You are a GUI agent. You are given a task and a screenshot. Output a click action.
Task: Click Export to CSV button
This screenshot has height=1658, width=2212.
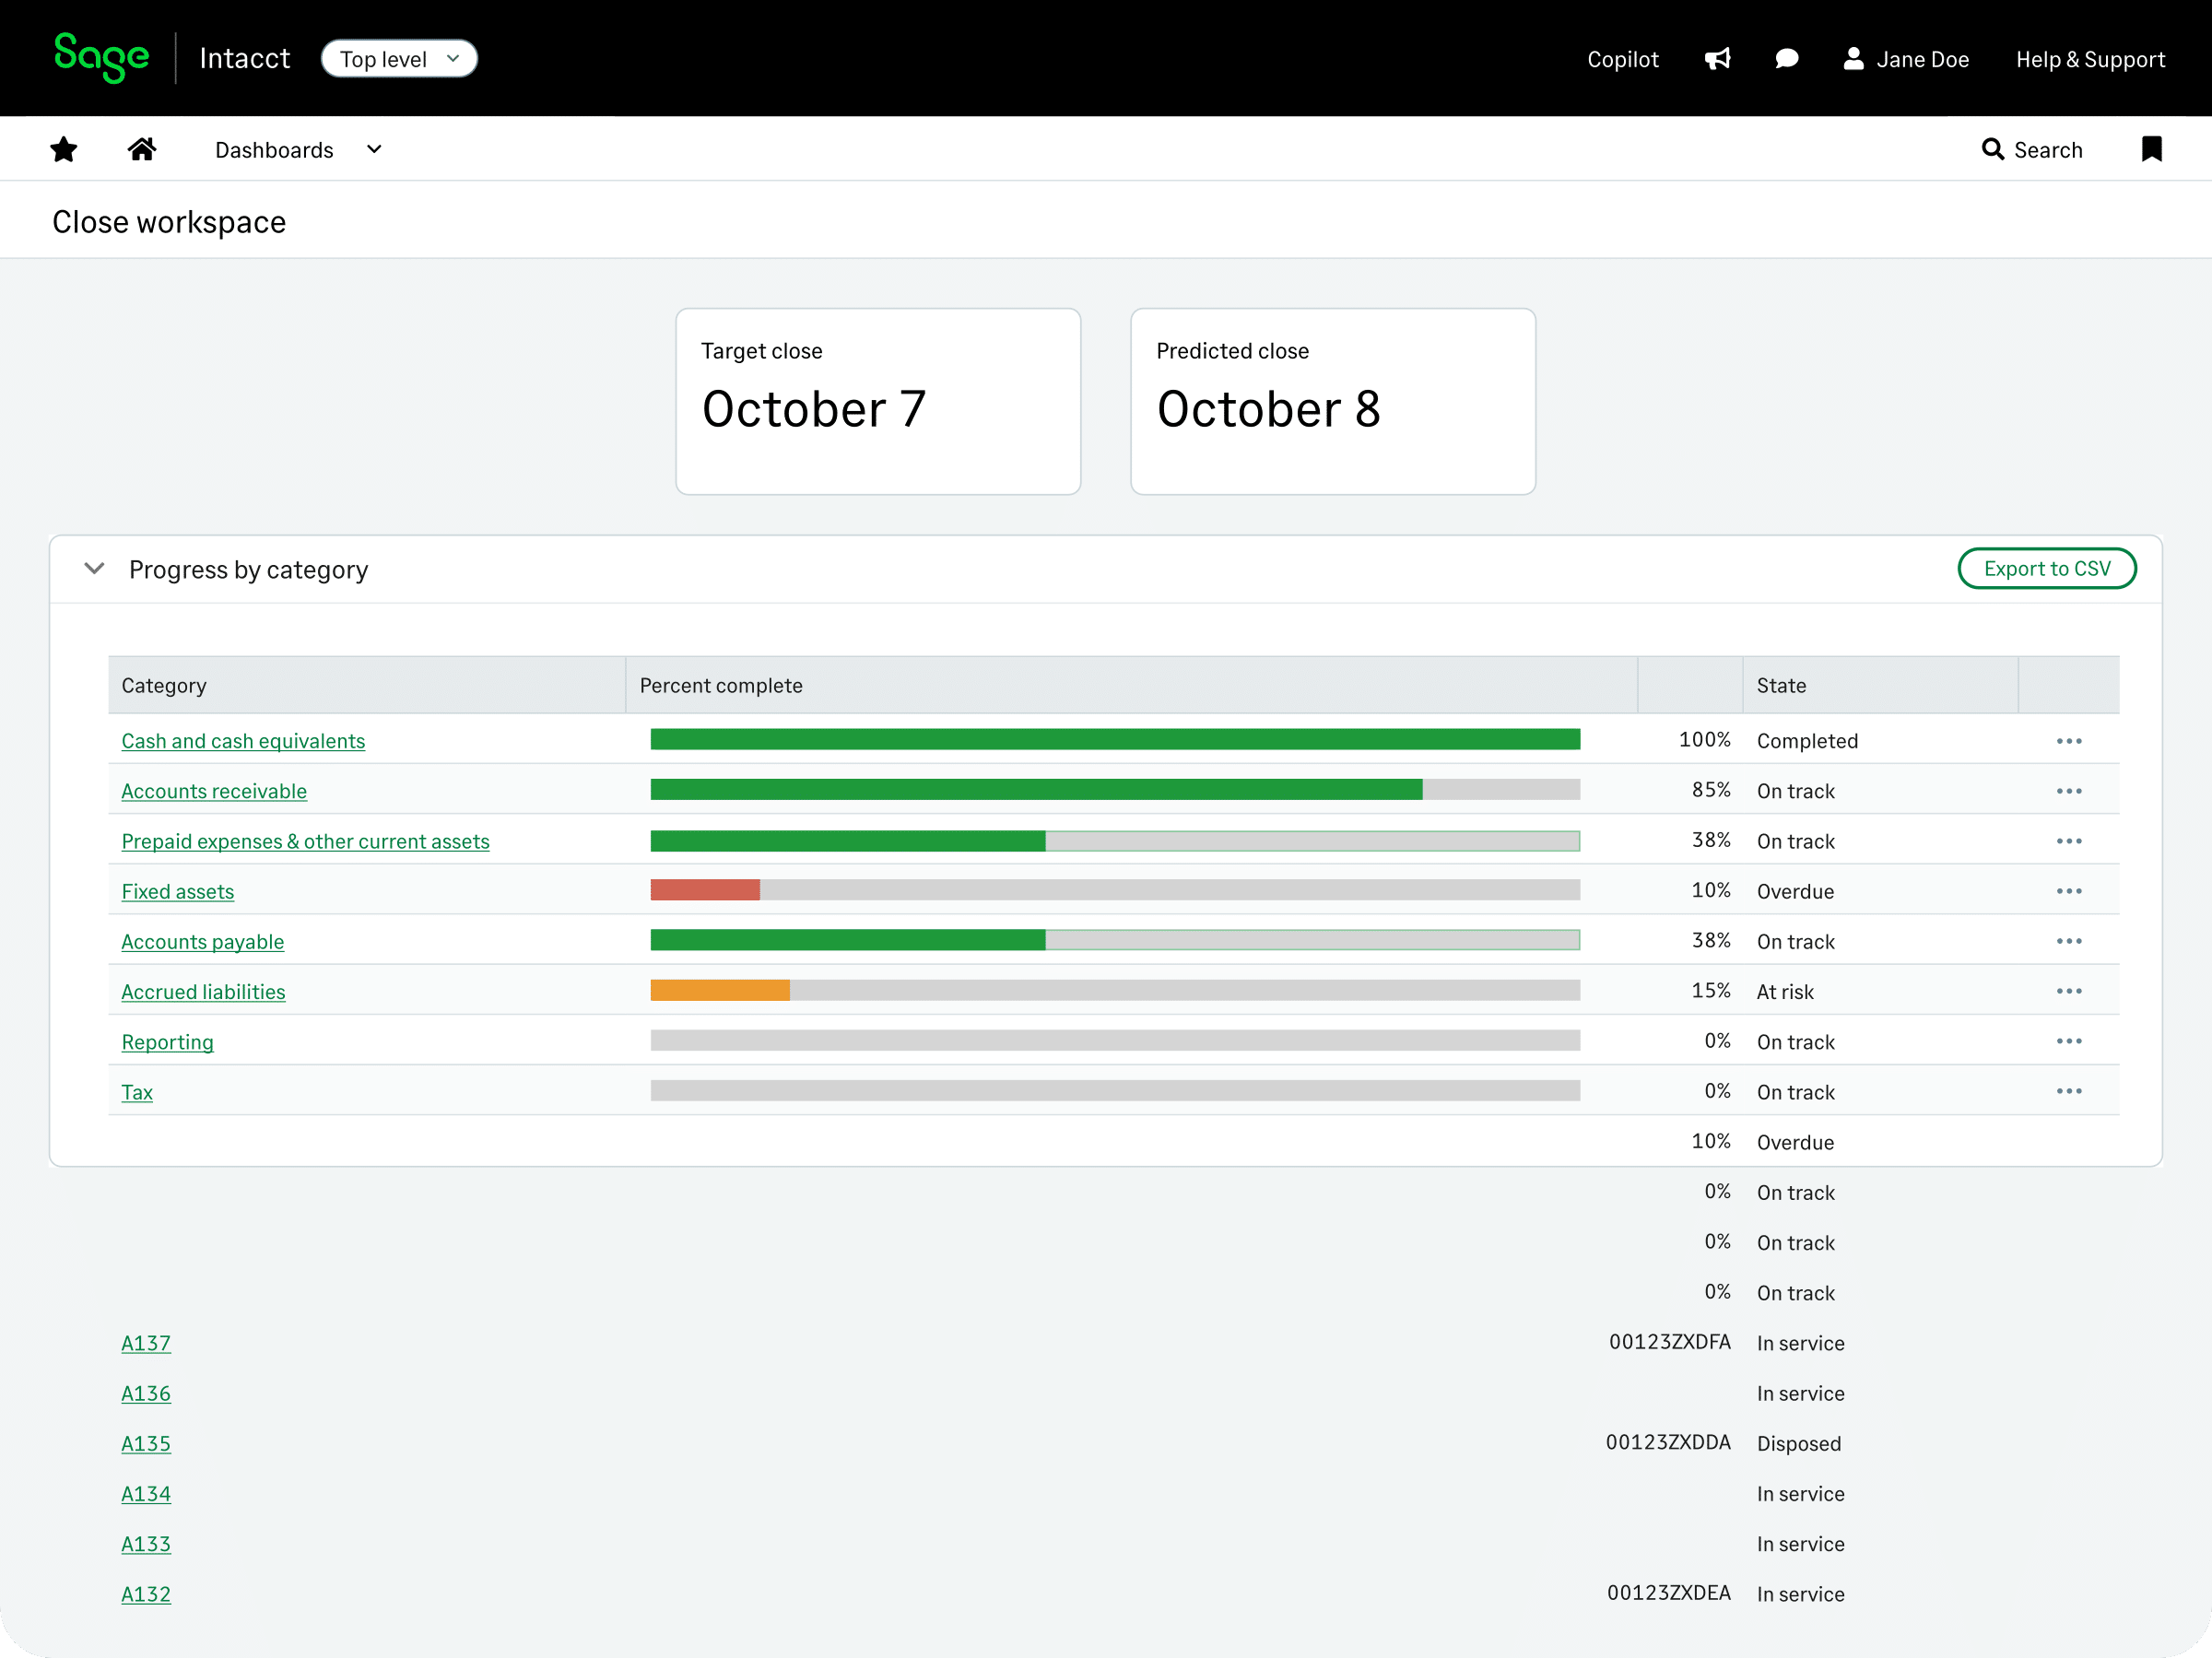coord(2046,569)
